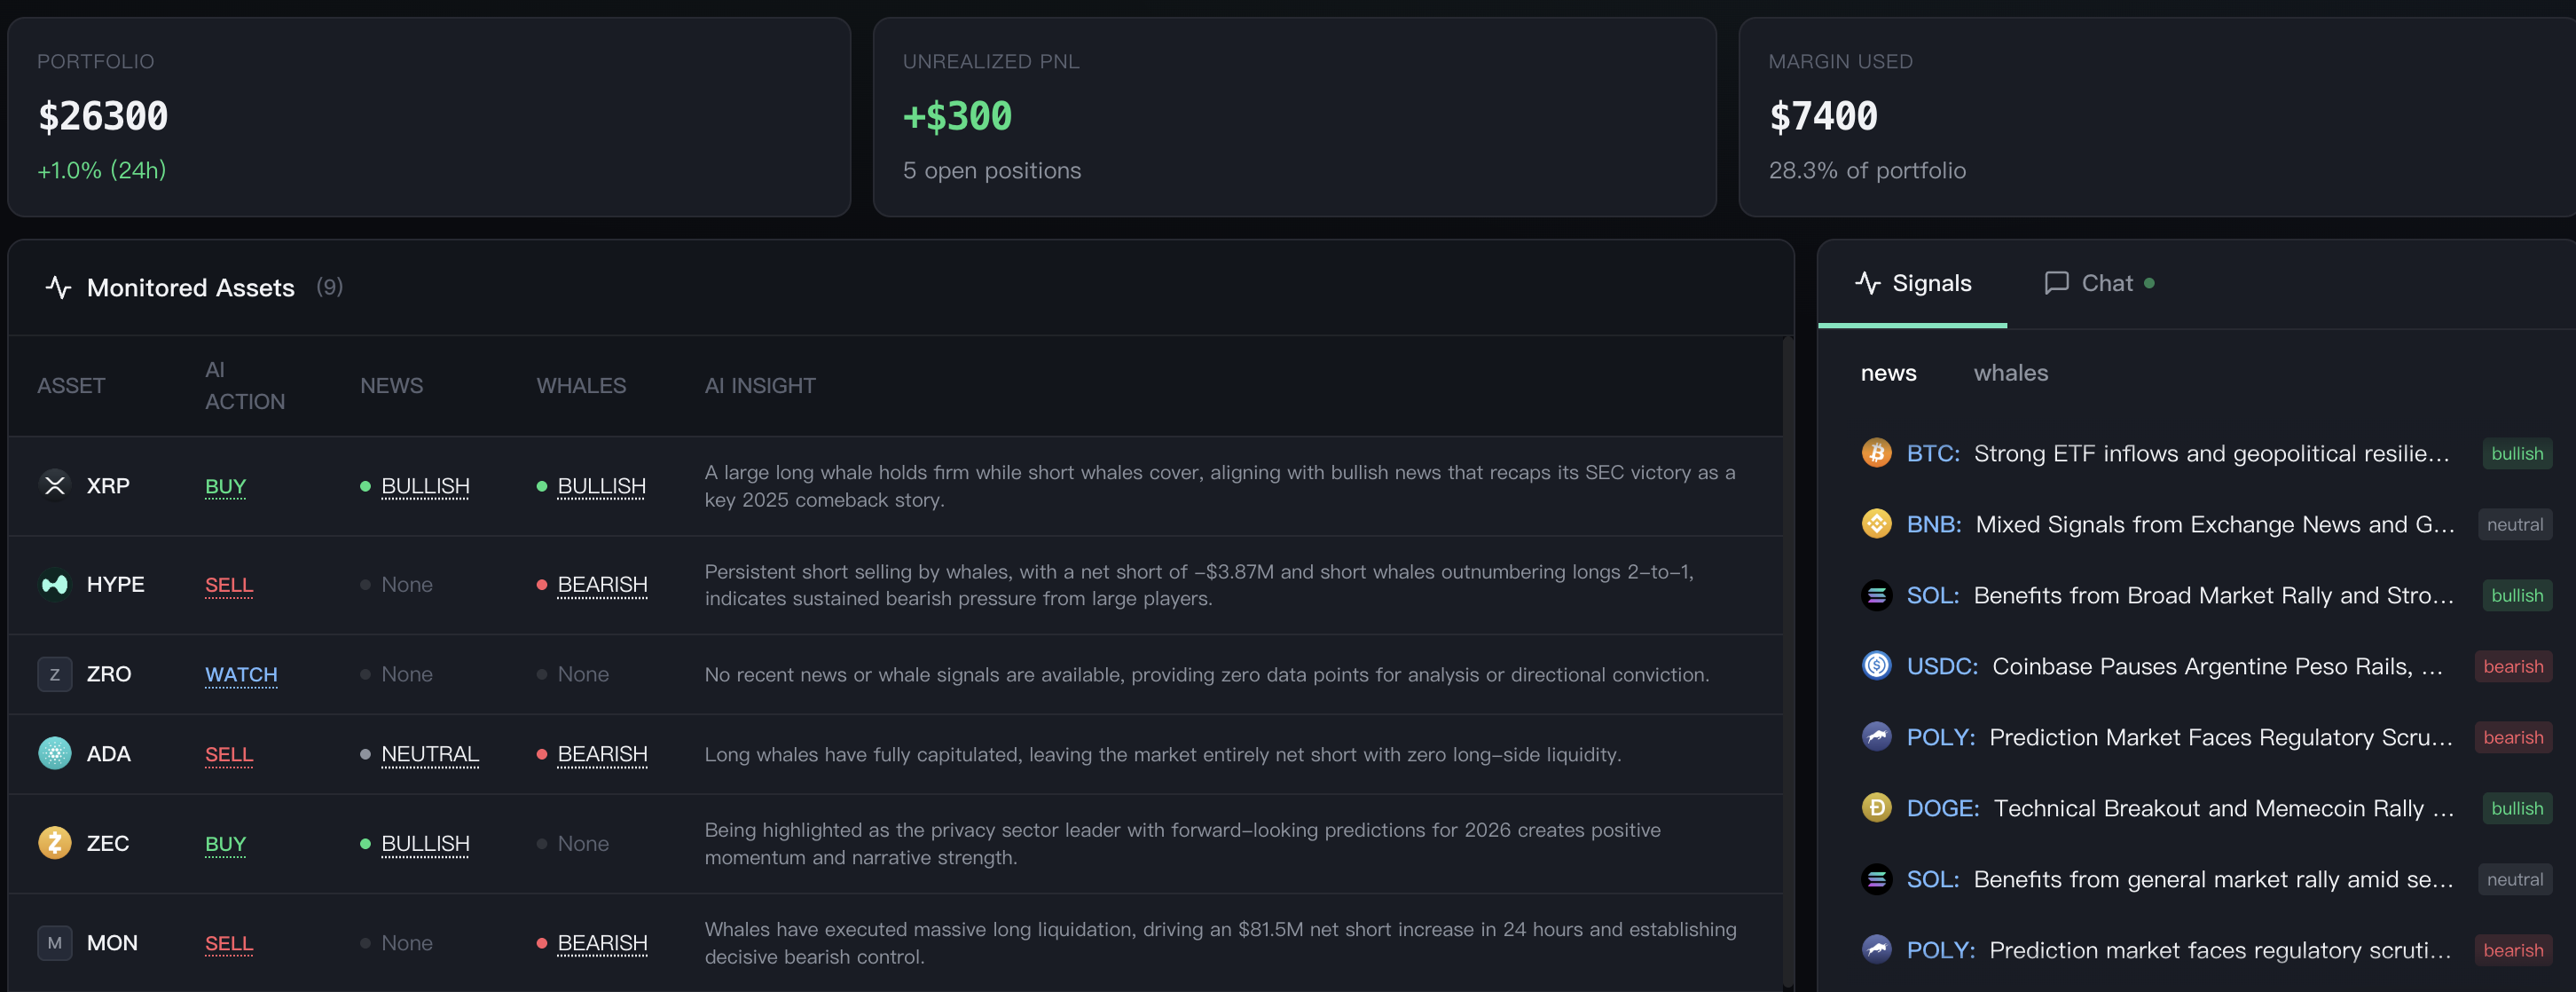Select the Signals tab
Image resolution: width=2576 pixels, height=992 pixels.
tap(1913, 284)
